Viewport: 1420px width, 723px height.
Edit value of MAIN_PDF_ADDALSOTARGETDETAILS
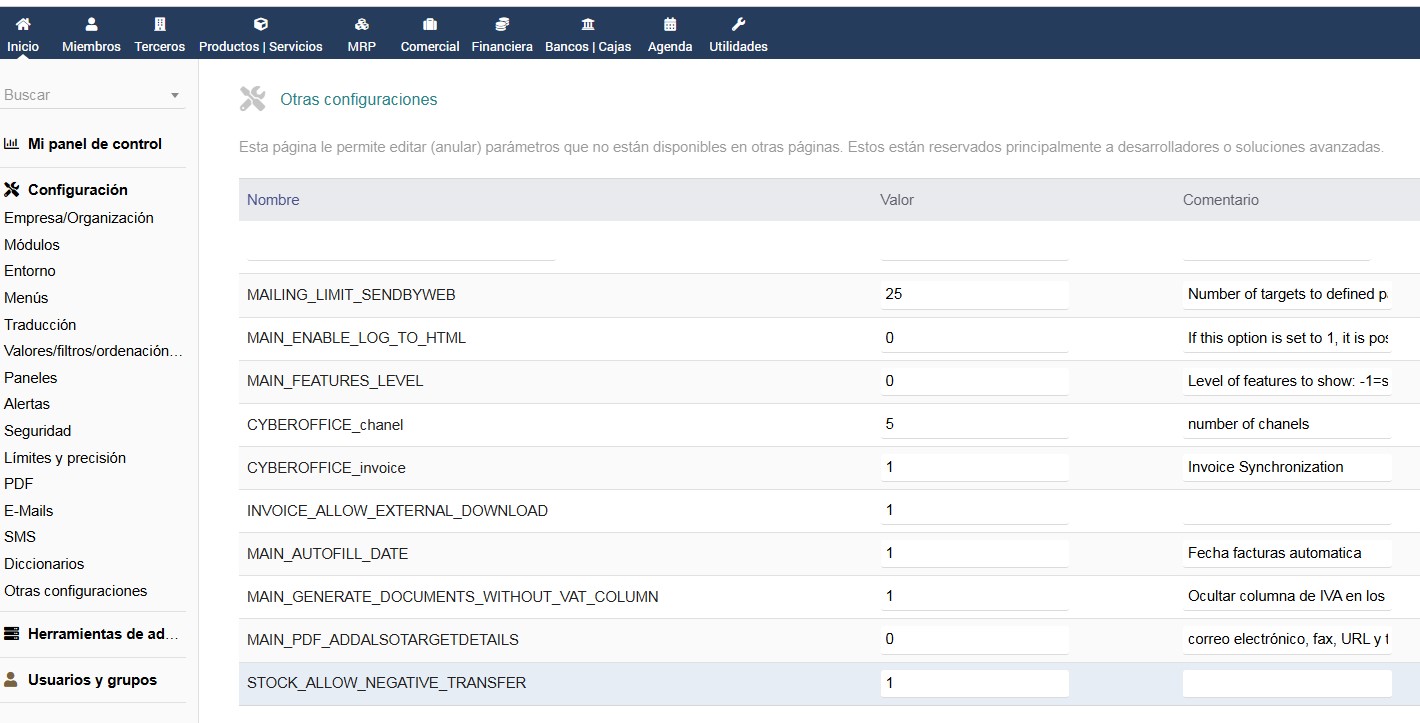pos(974,639)
